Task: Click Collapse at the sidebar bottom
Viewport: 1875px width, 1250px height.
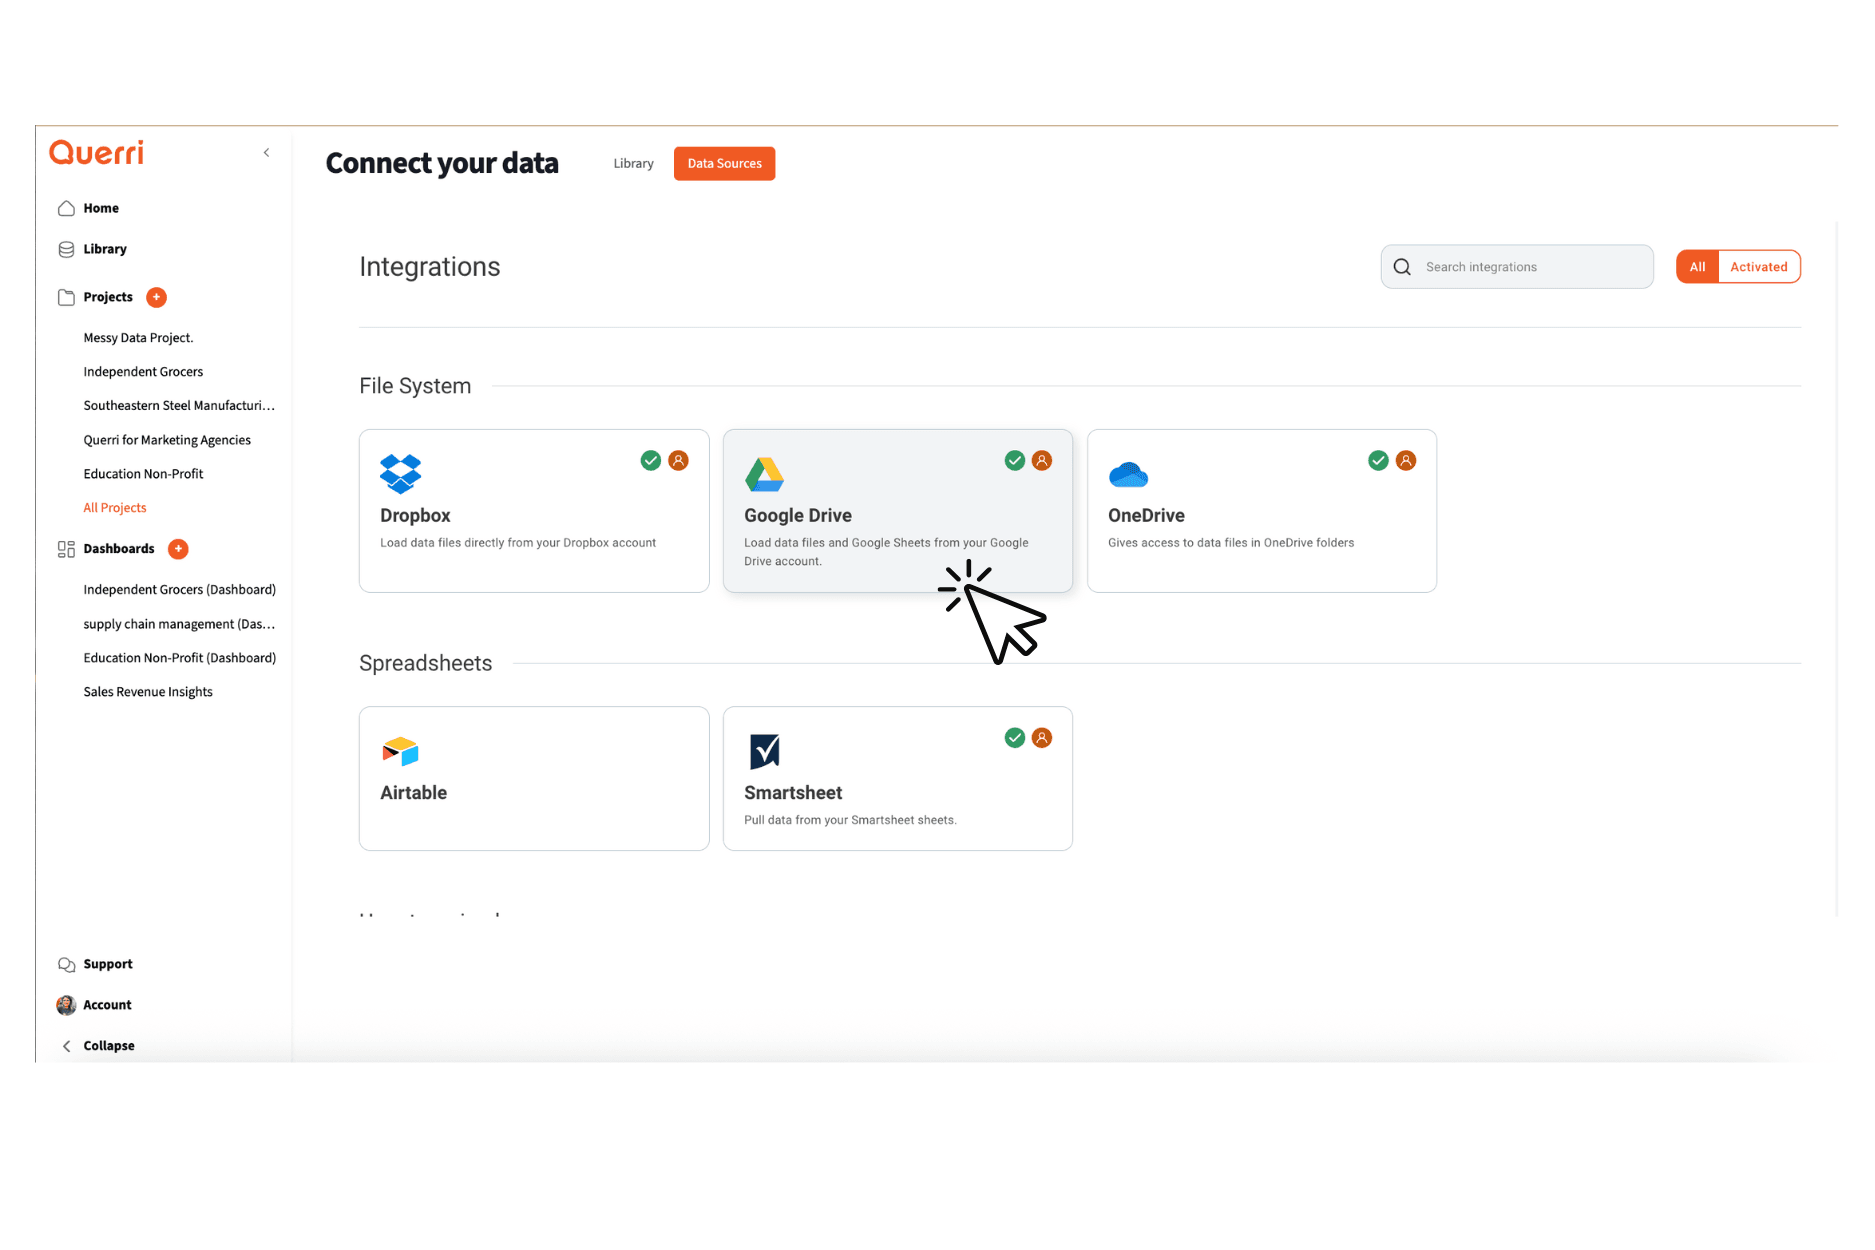Action: point(108,1046)
